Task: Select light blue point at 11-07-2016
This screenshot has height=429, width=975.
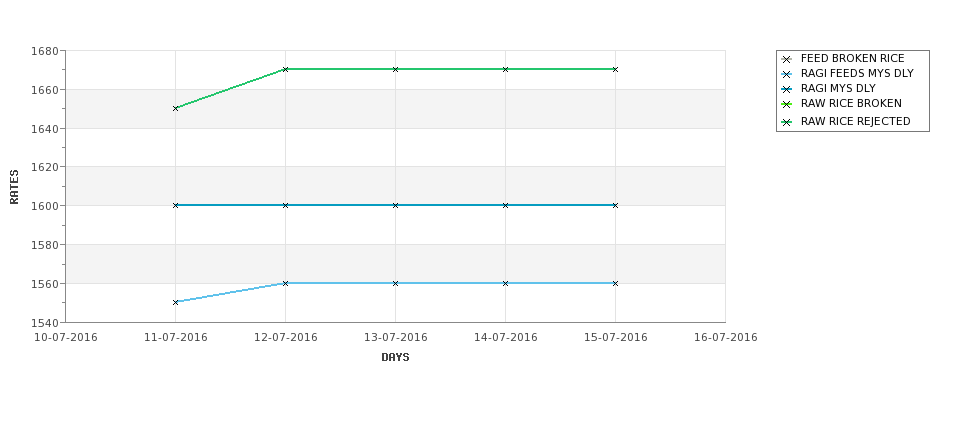Action: (x=175, y=302)
